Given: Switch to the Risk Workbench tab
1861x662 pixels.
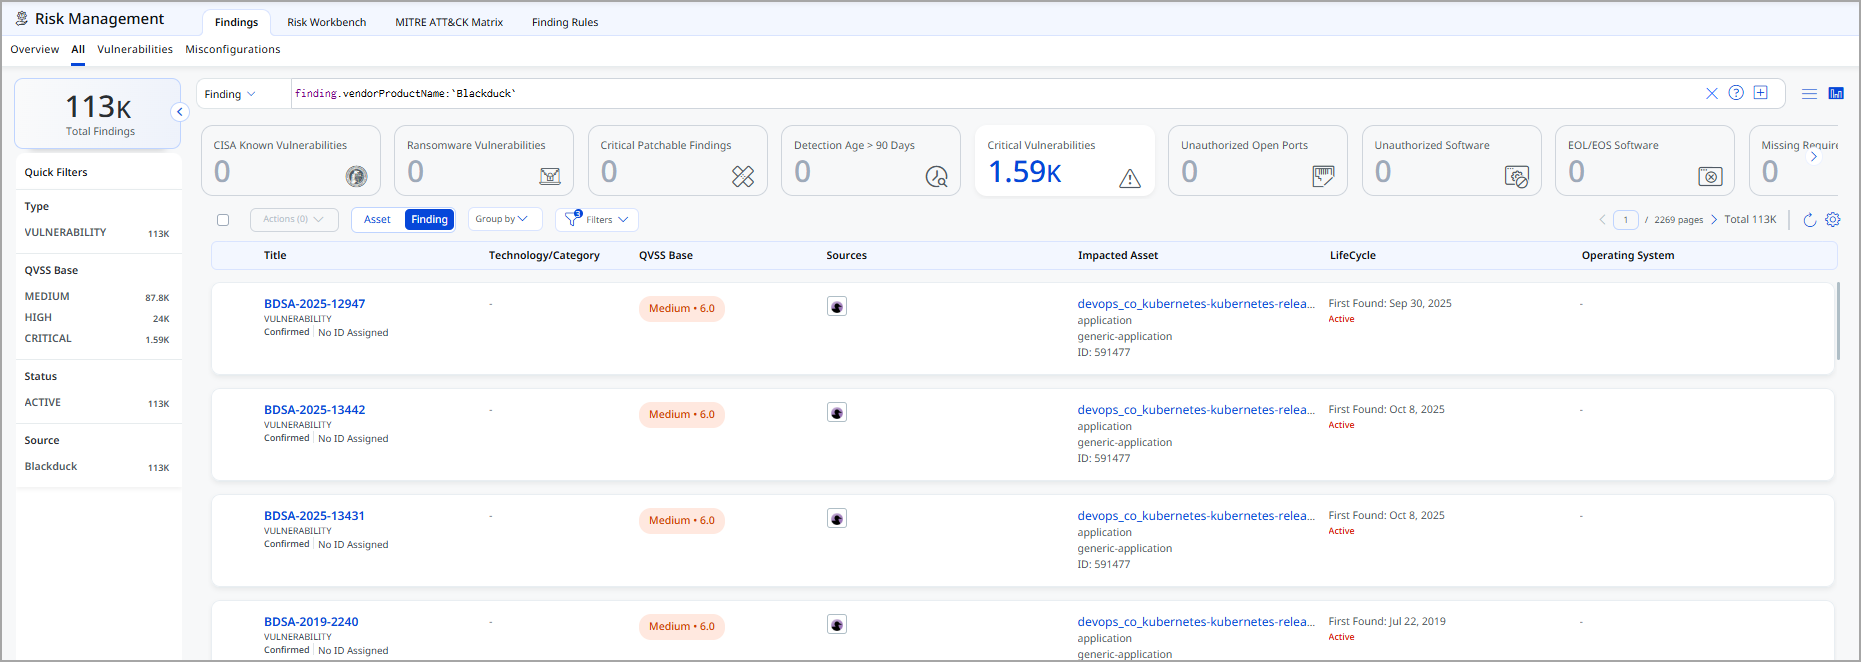Looking at the screenshot, I should click(x=326, y=22).
